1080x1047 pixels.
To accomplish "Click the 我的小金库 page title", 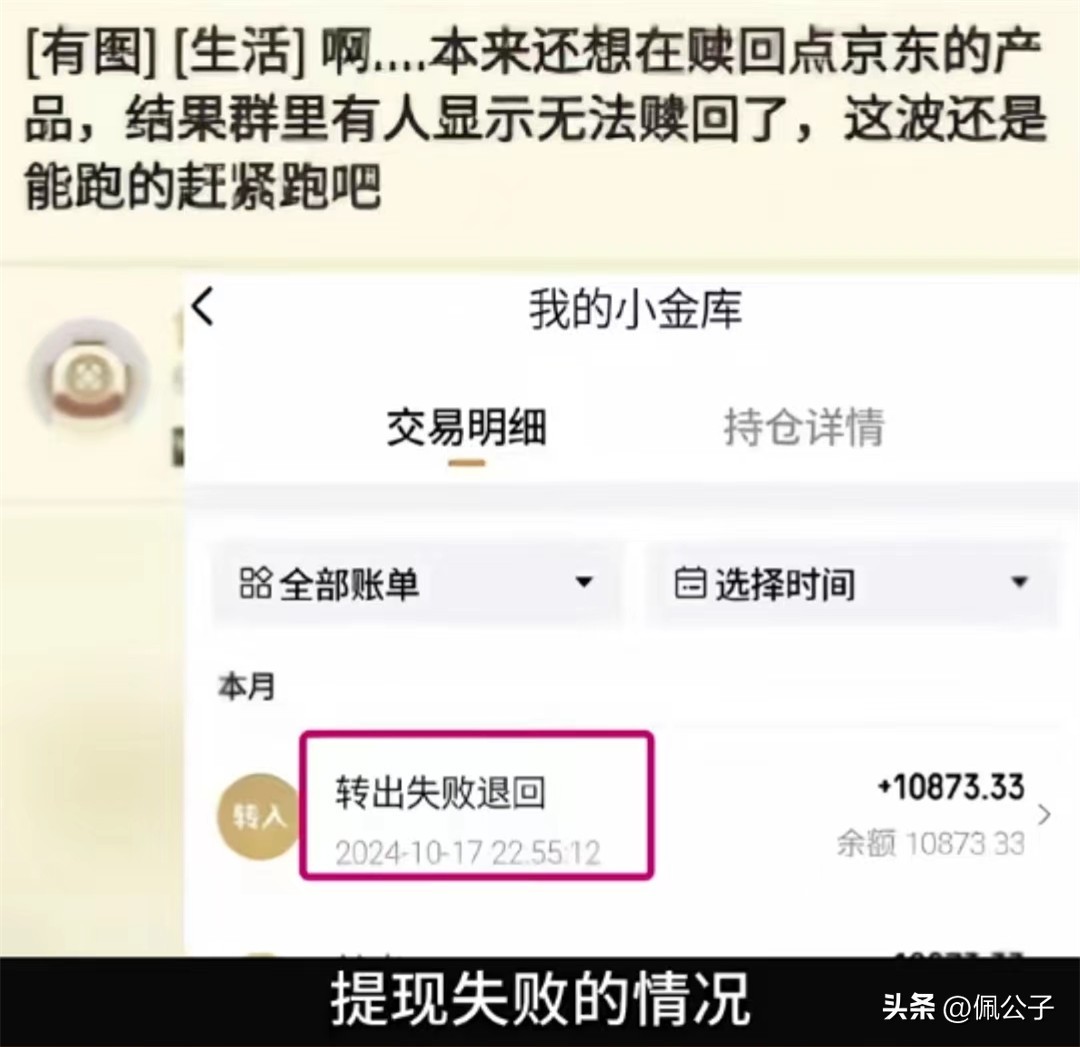I will pos(635,309).
